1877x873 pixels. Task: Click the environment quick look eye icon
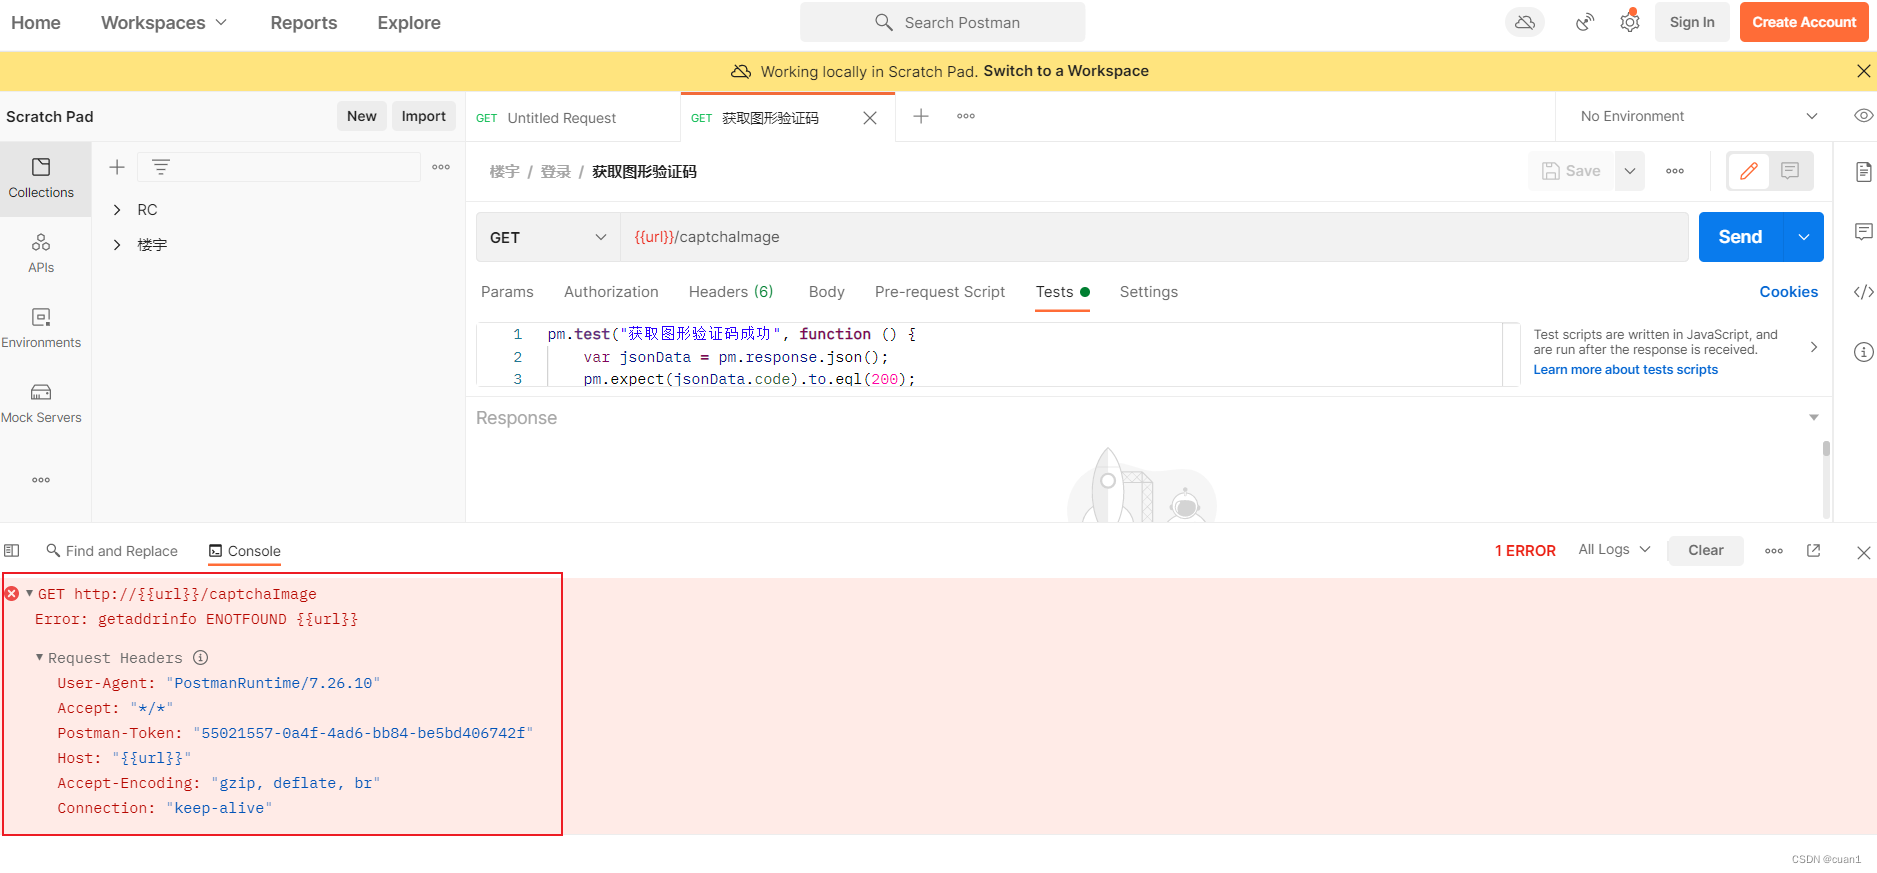click(x=1863, y=116)
